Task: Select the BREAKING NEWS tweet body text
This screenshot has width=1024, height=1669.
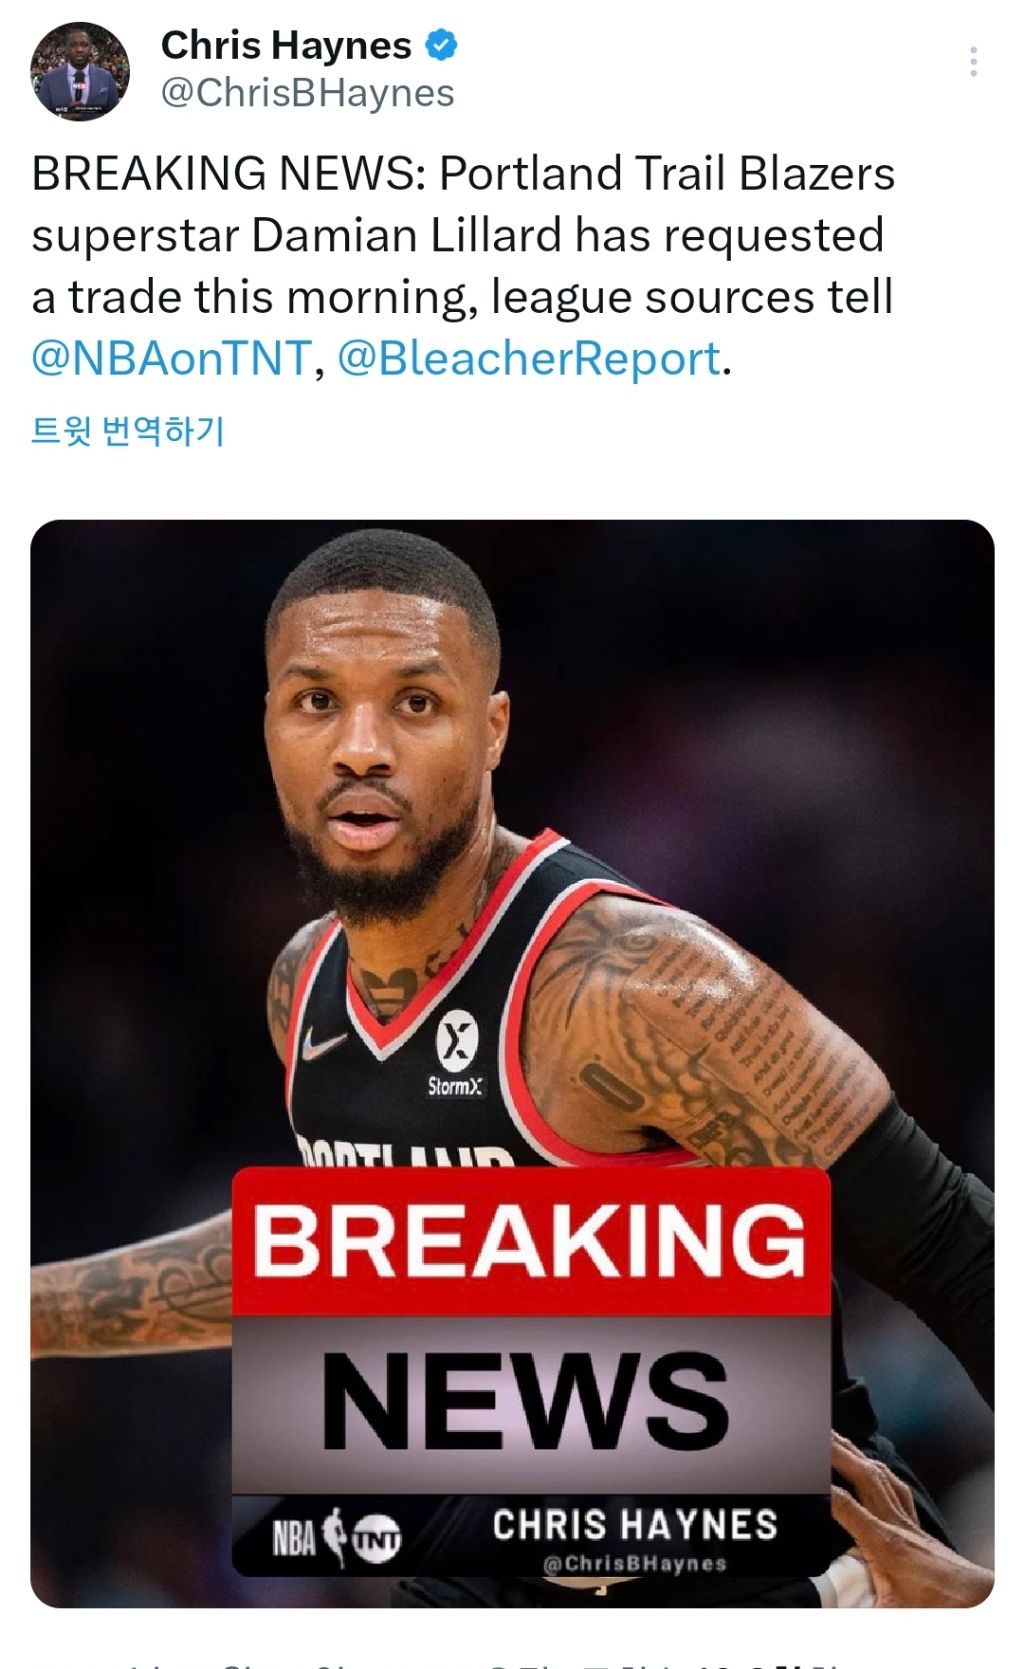Action: click(x=463, y=266)
